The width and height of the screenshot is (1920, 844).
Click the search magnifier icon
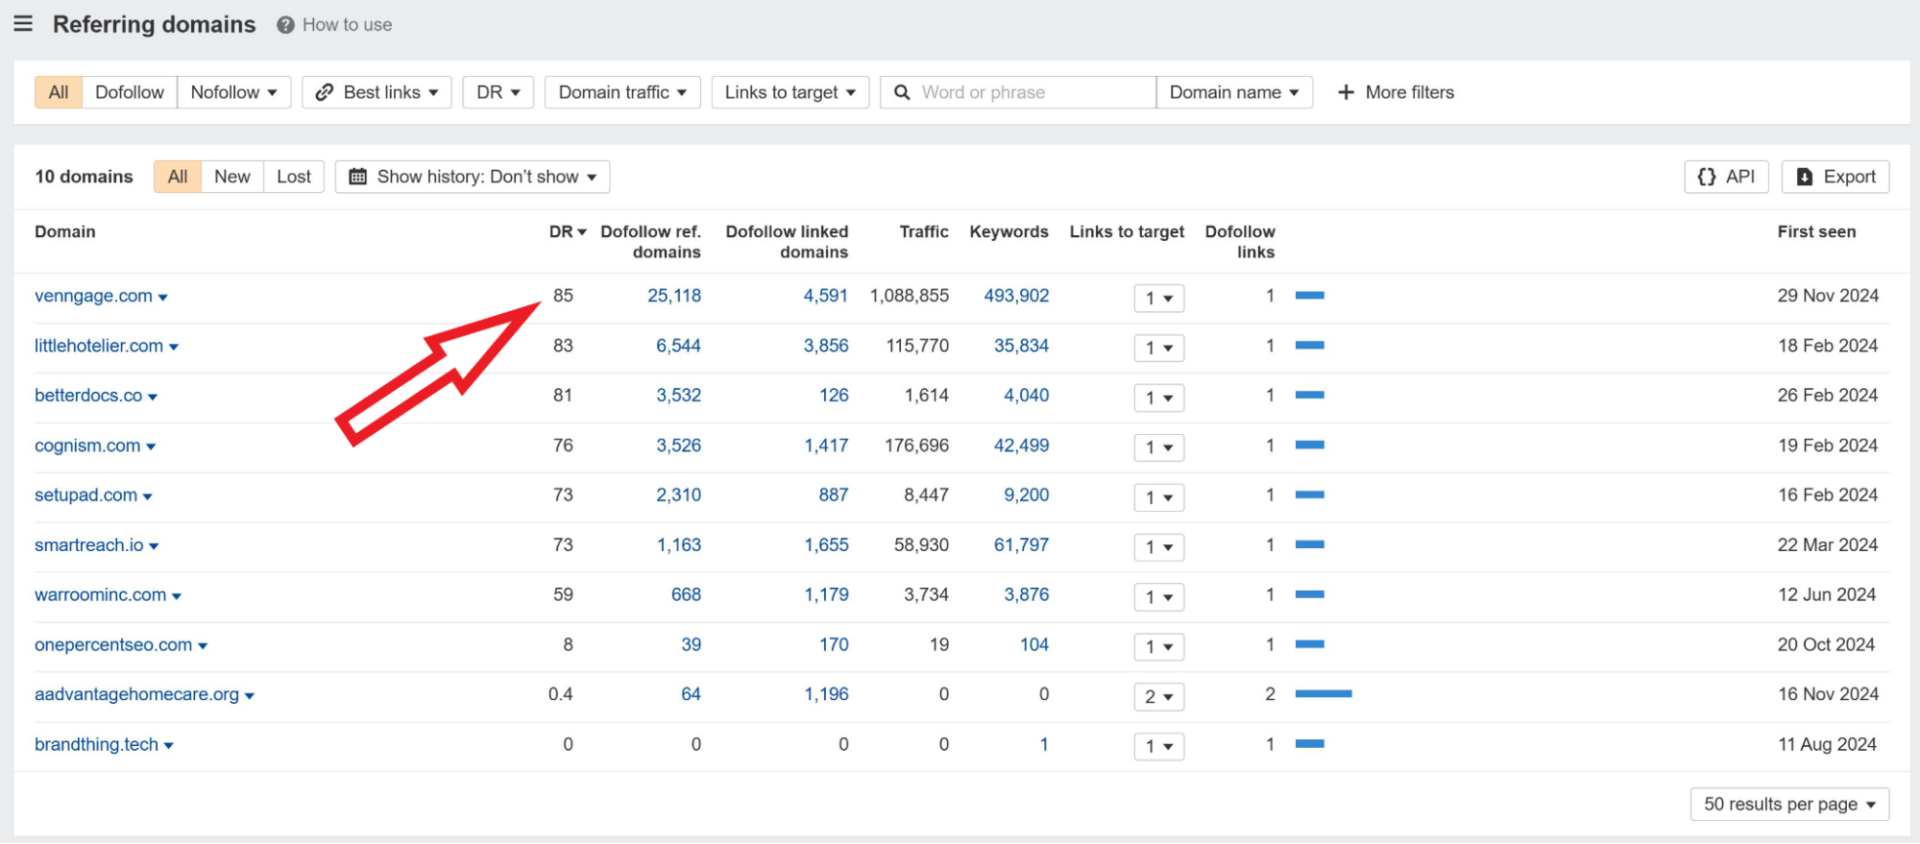[x=902, y=92]
